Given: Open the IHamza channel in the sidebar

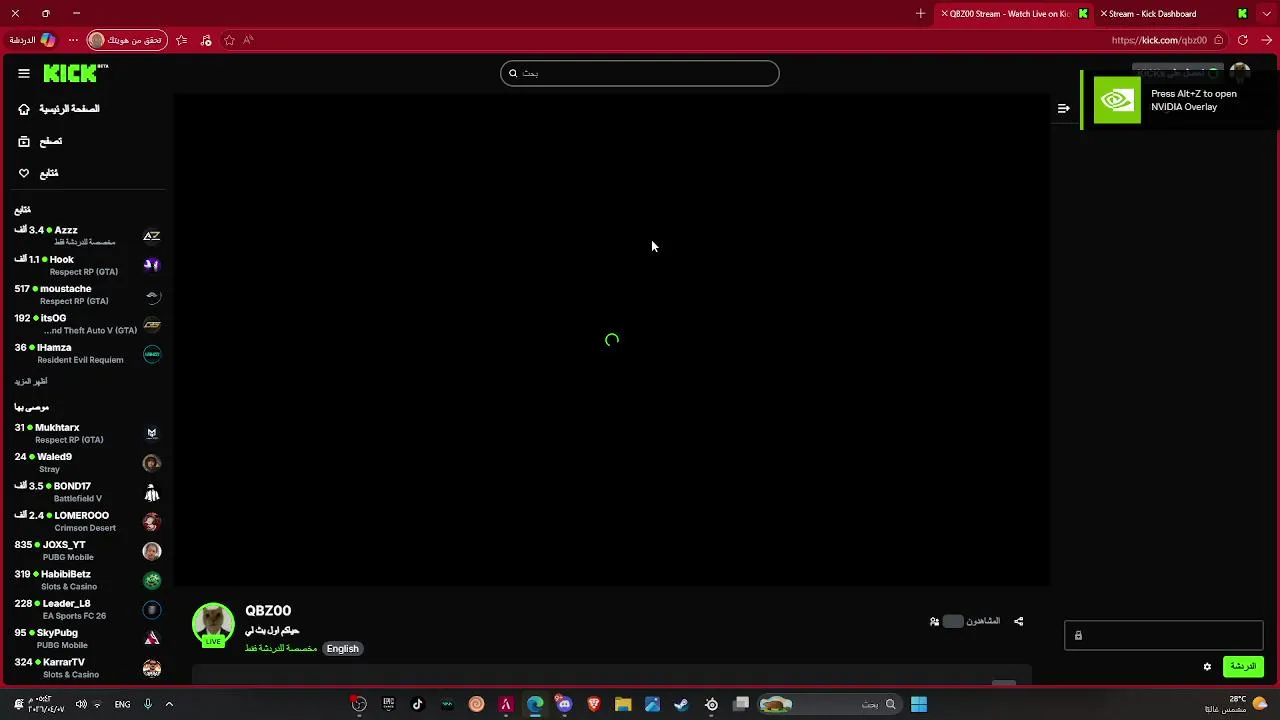Looking at the screenshot, I should pos(88,353).
